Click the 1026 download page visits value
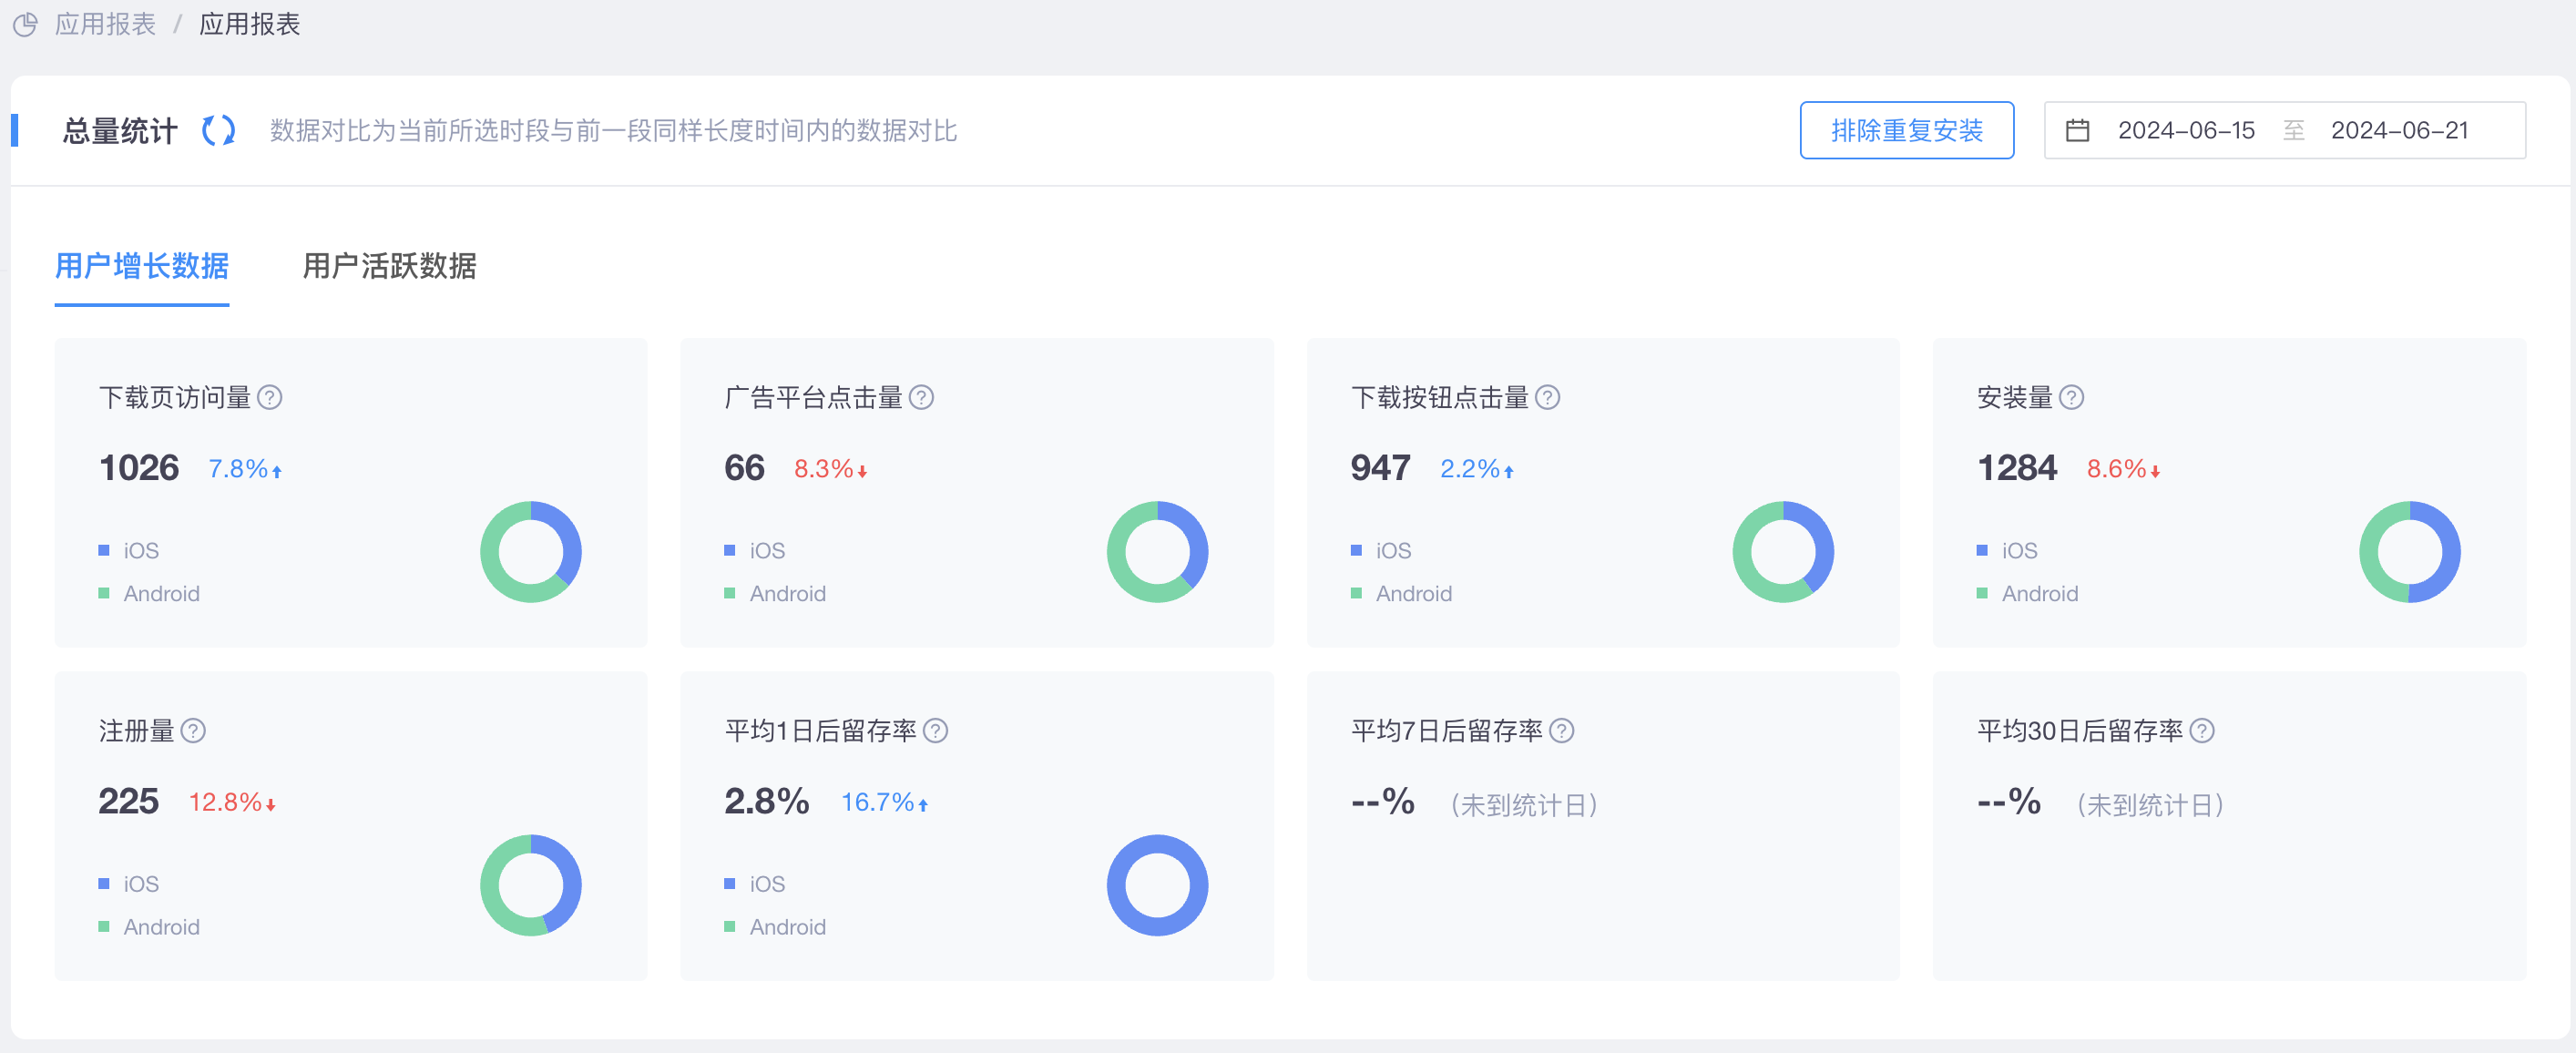 click(139, 467)
